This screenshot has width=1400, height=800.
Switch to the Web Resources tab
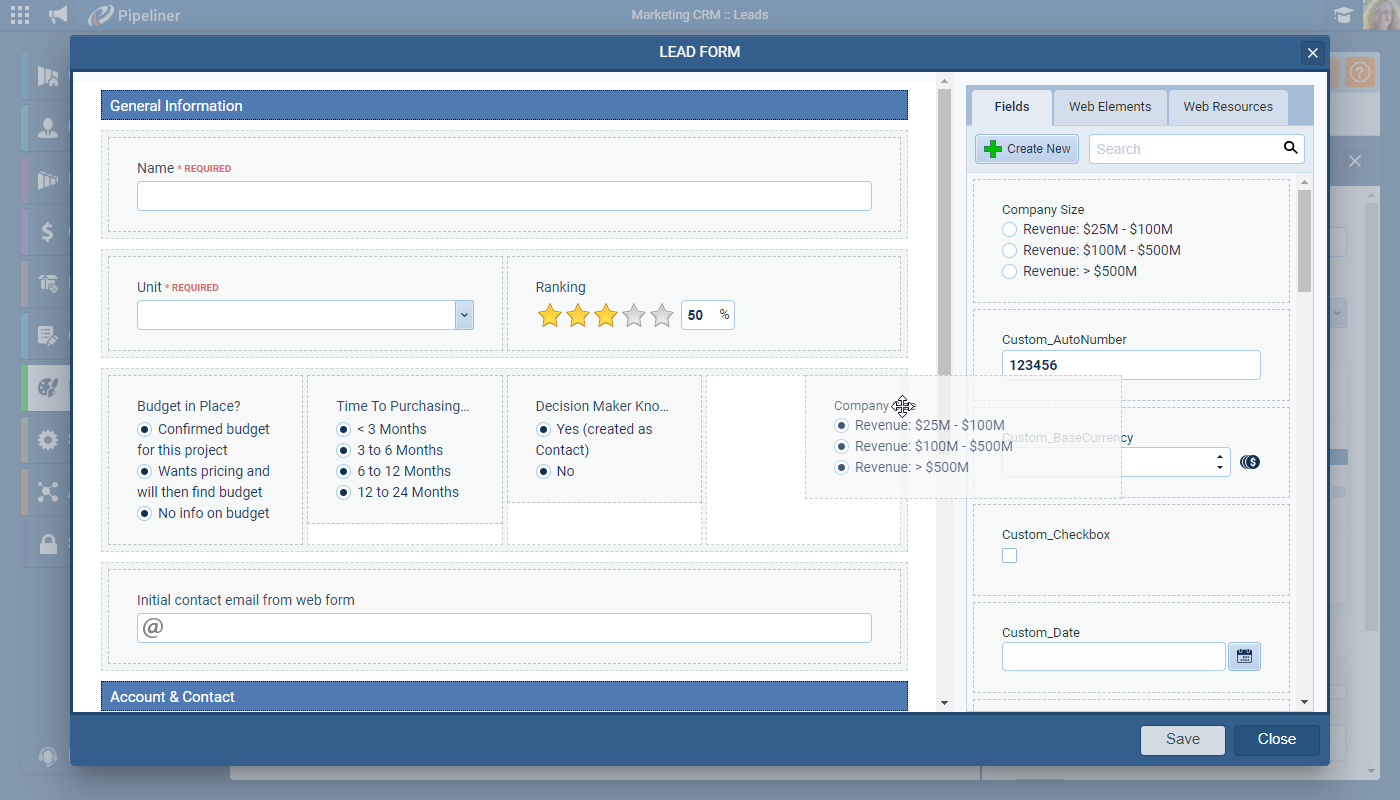(1227, 107)
